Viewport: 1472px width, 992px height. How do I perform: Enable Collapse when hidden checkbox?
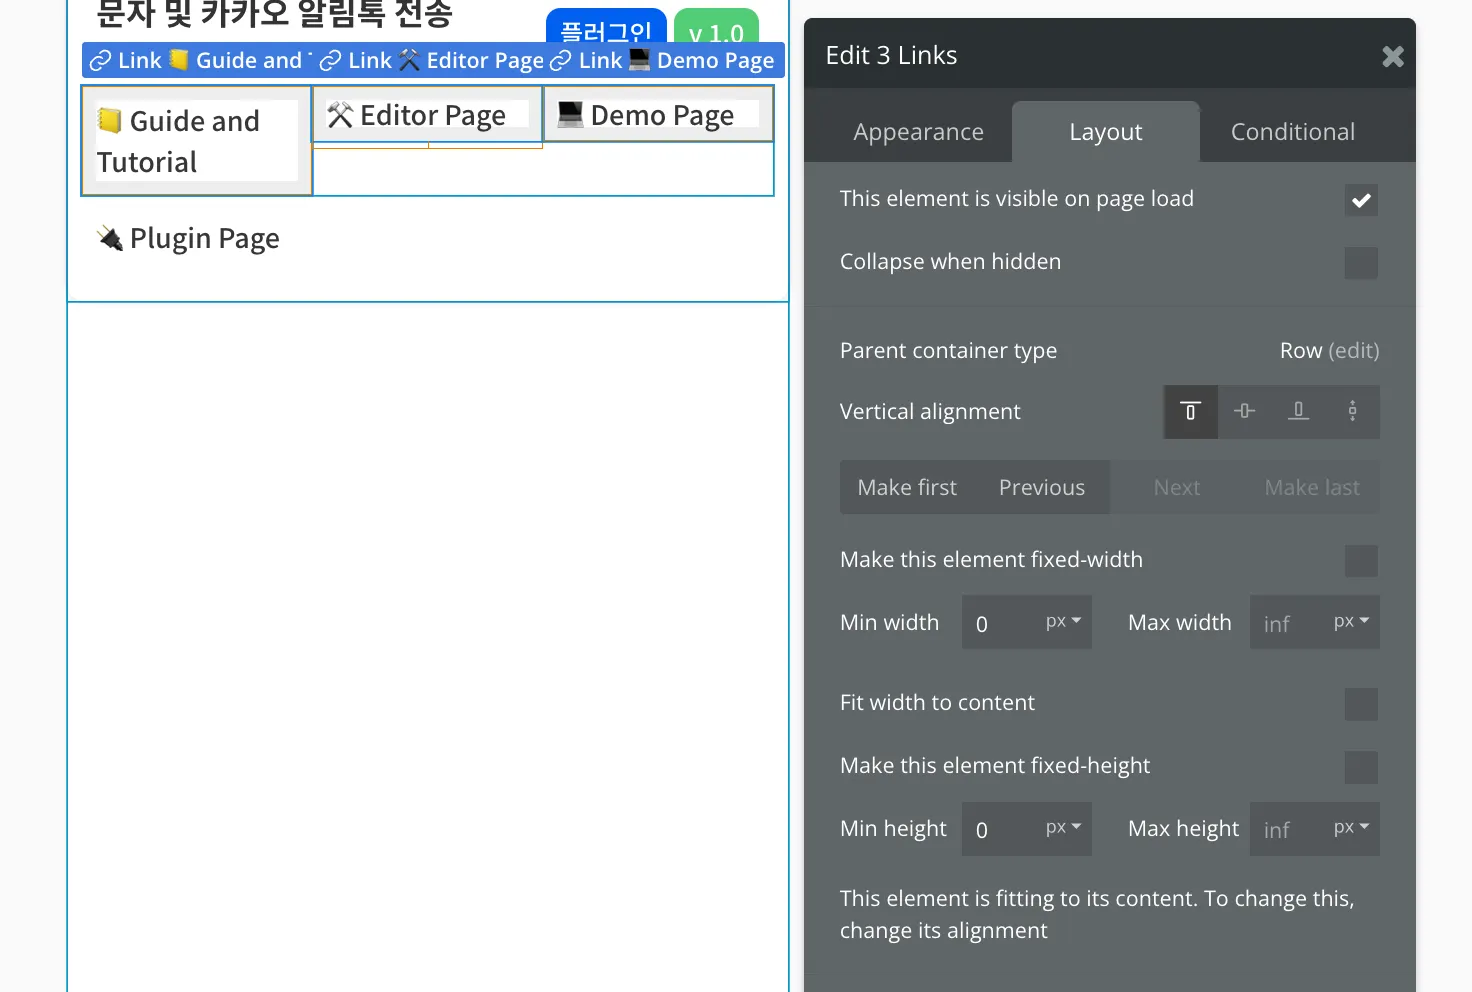1361,263
